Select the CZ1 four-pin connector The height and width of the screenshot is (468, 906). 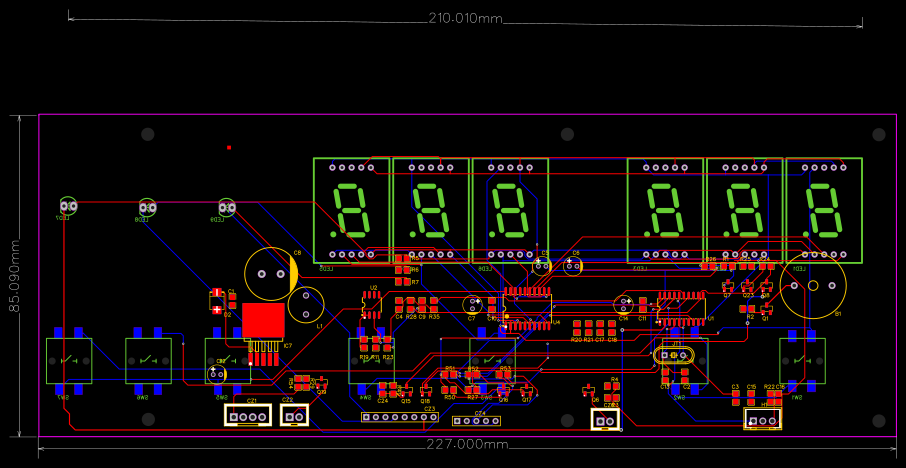[248, 415]
